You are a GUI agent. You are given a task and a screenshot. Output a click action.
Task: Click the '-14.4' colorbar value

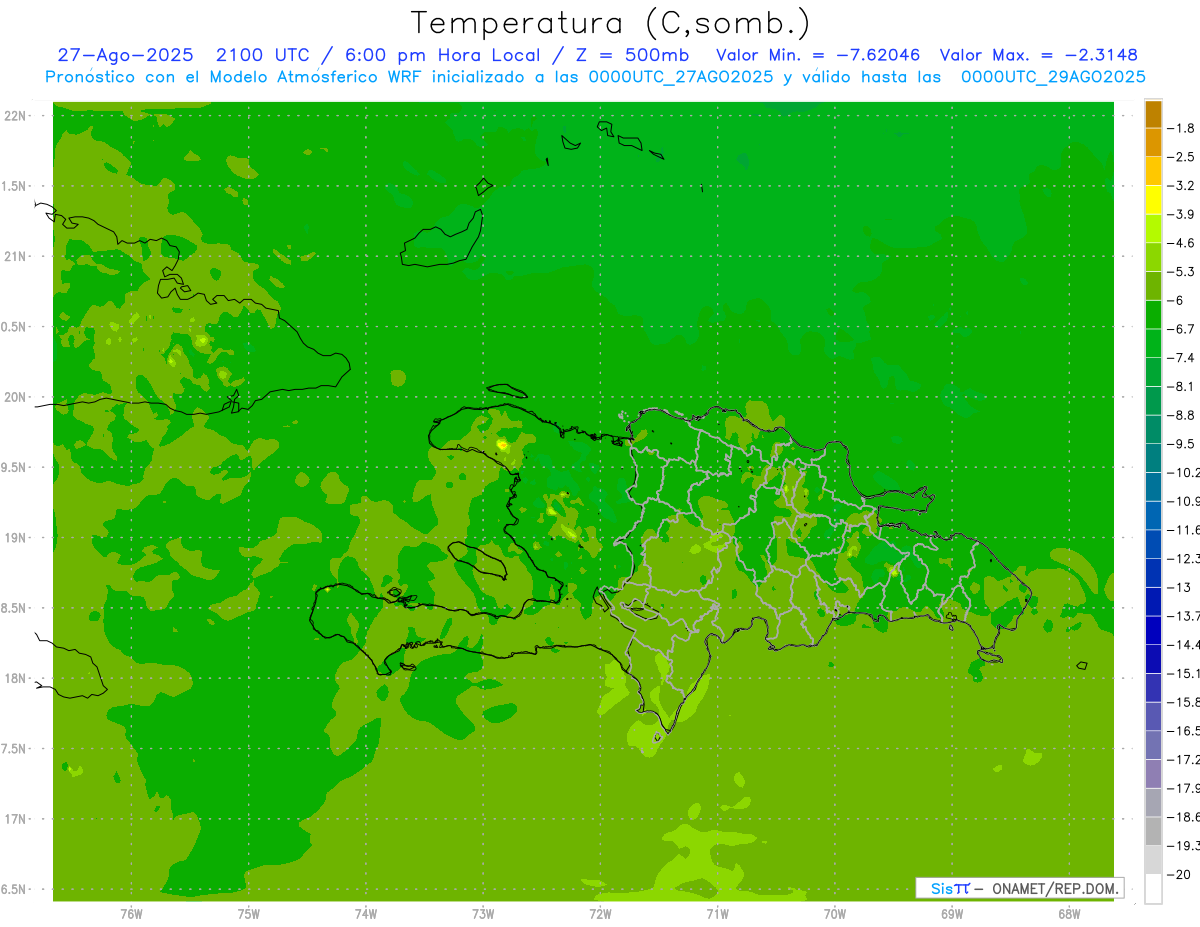1184,644
